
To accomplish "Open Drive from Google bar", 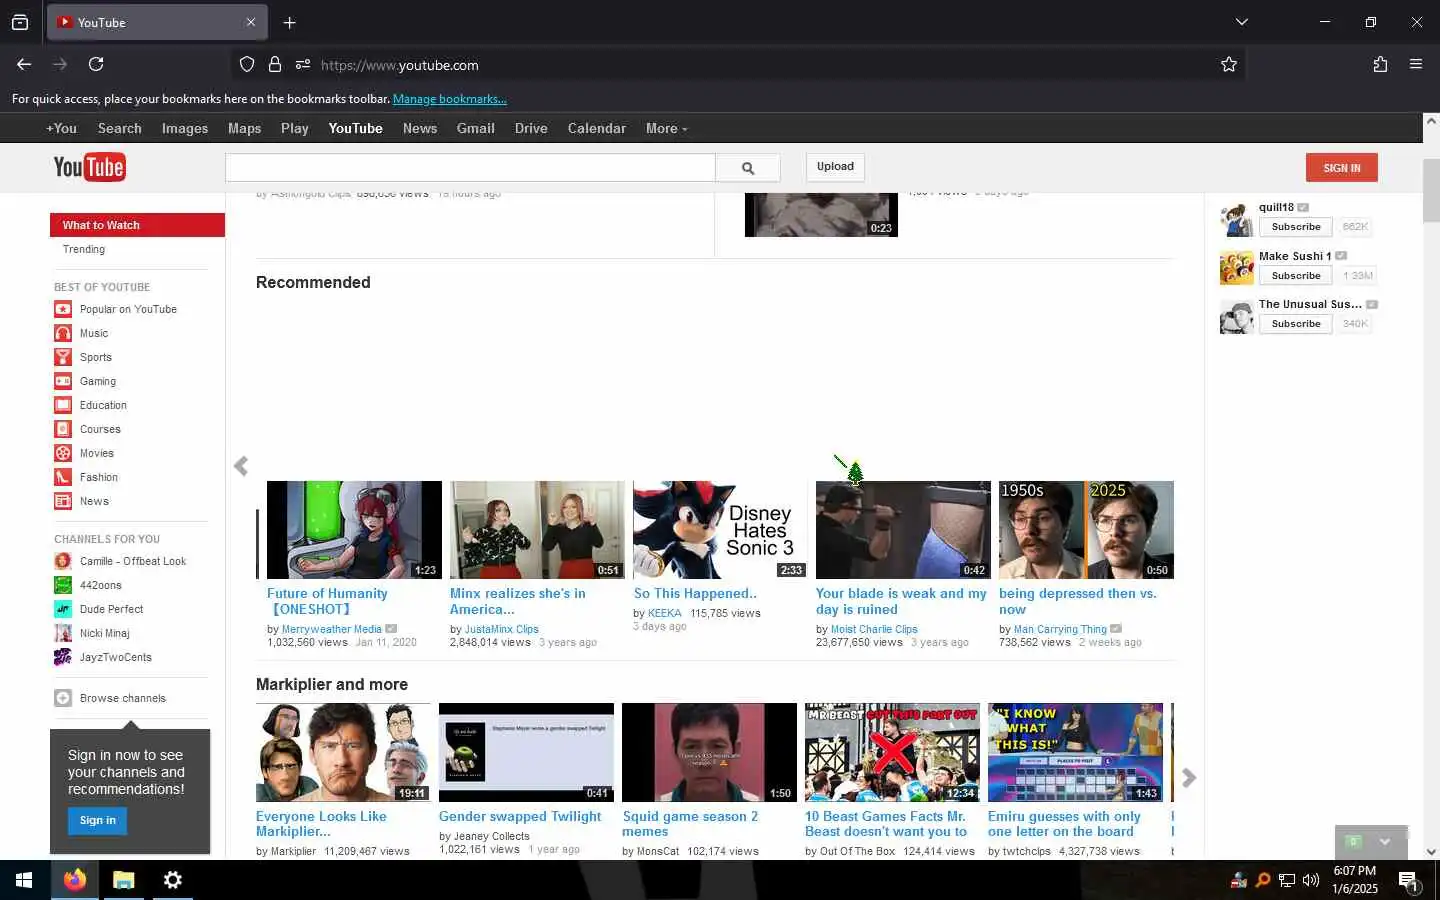I will point(531,128).
